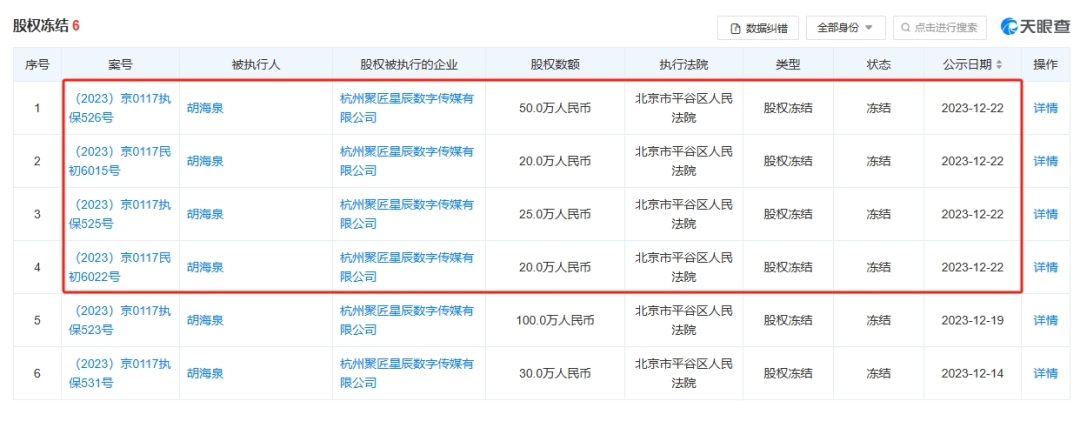Click the 2023-12-19 date cell

(x=973, y=320)
